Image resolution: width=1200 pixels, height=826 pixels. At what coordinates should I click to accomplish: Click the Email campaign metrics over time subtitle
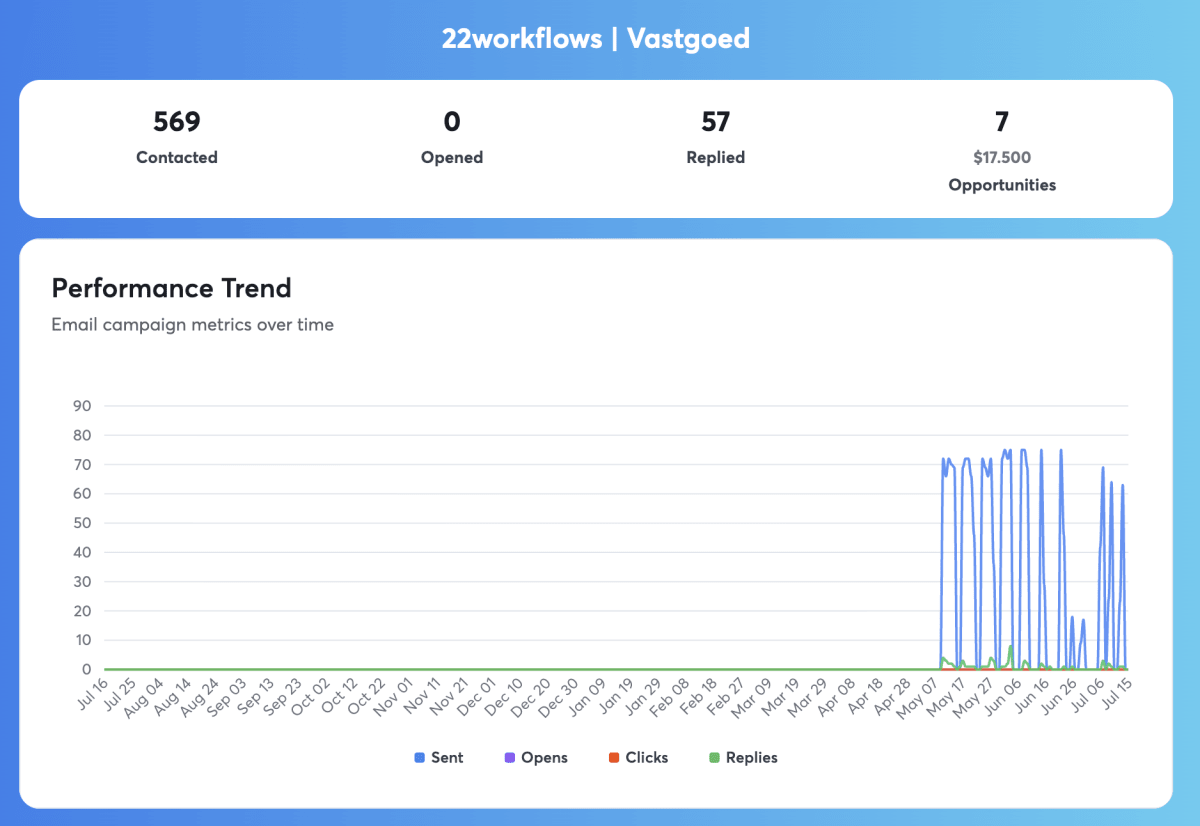click(x=193, y=324)
